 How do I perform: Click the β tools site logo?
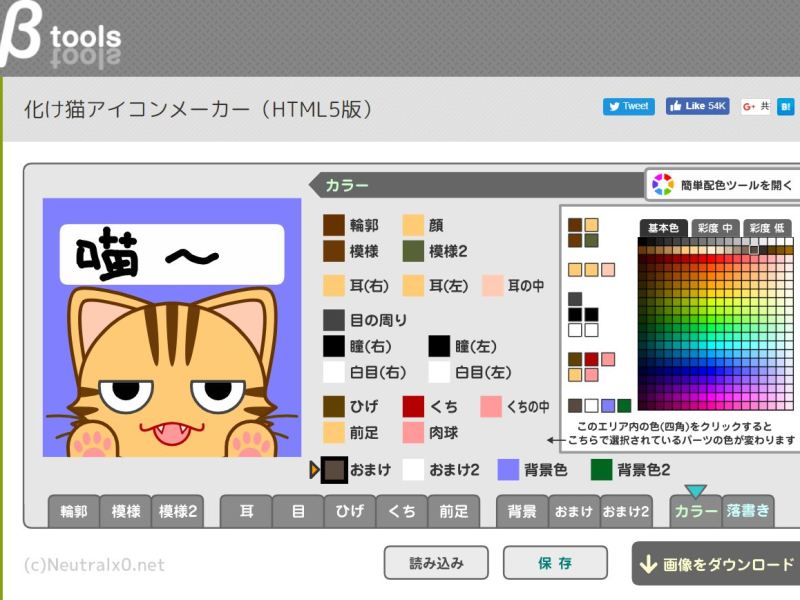62,38
